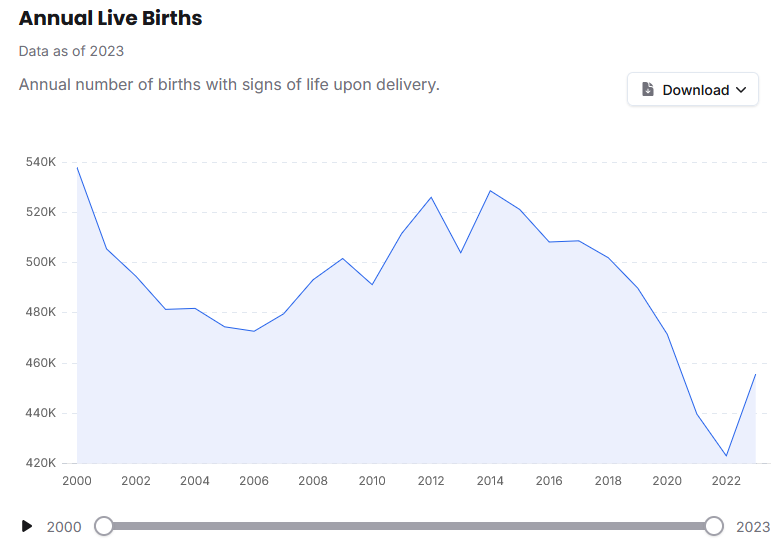Click the 2006 trough on the line
The image size is (783, 550).
point(254,331)
